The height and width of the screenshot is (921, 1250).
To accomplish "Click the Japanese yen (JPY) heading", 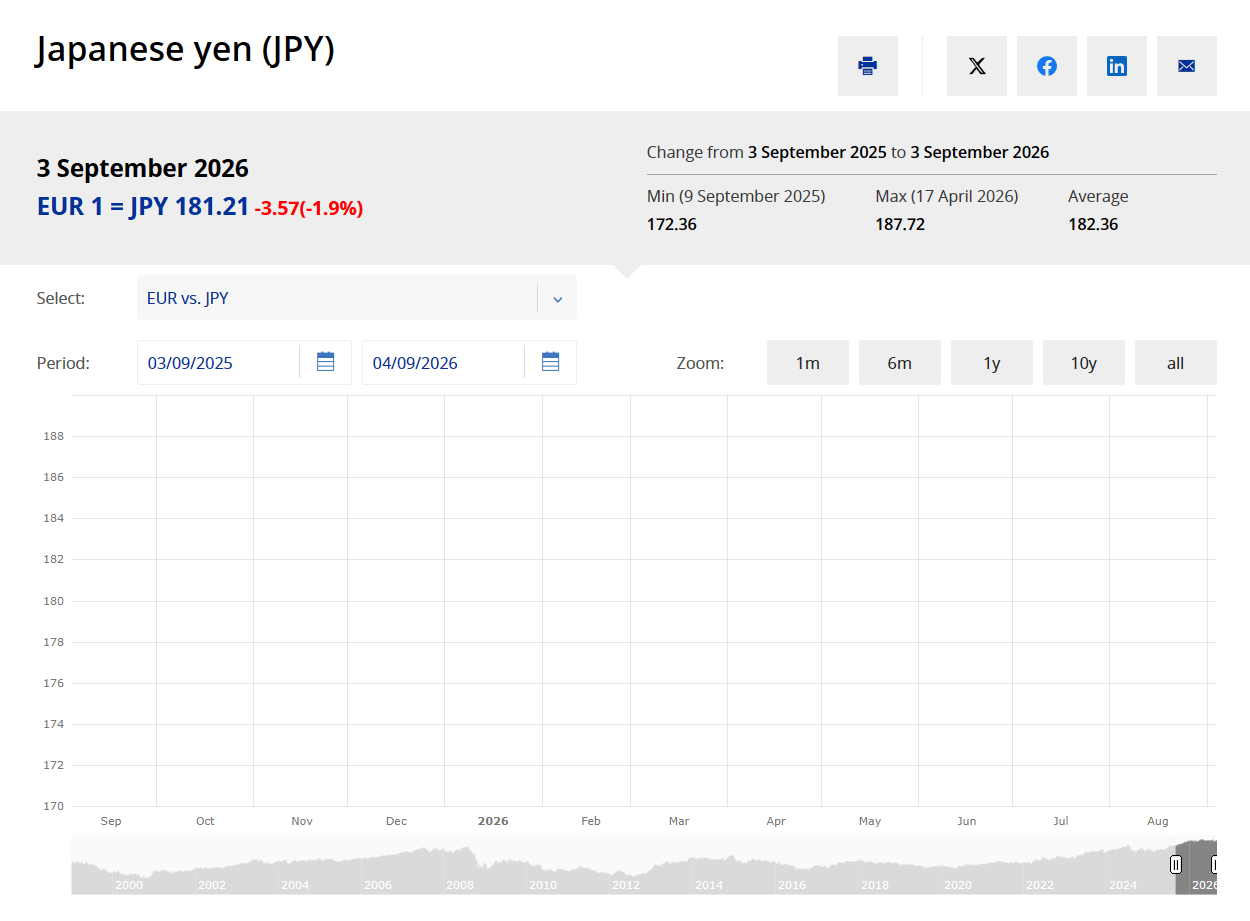I will (185, 49).
